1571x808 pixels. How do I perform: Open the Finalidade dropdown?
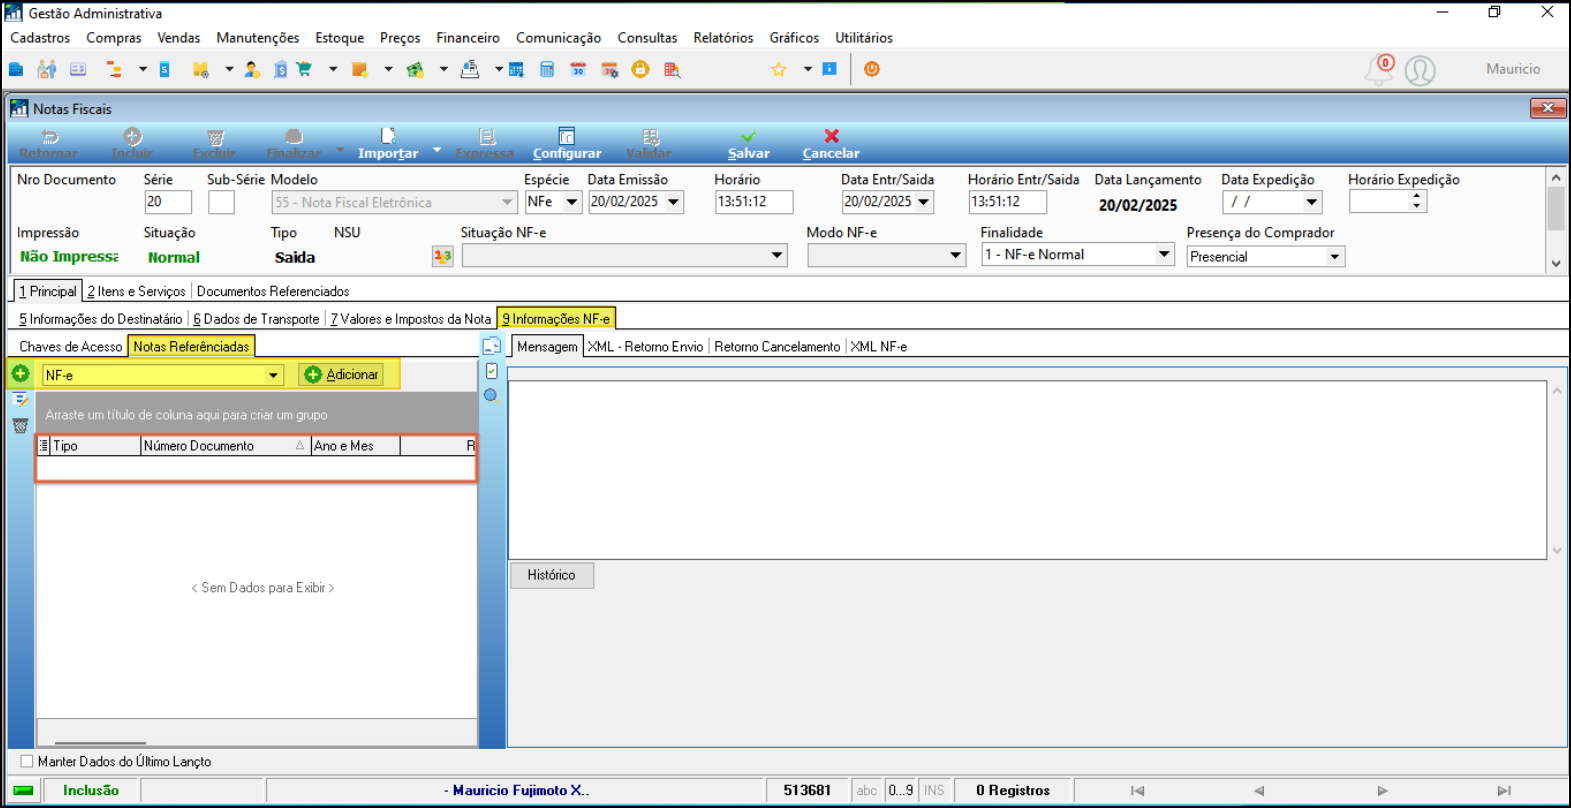1164,254
